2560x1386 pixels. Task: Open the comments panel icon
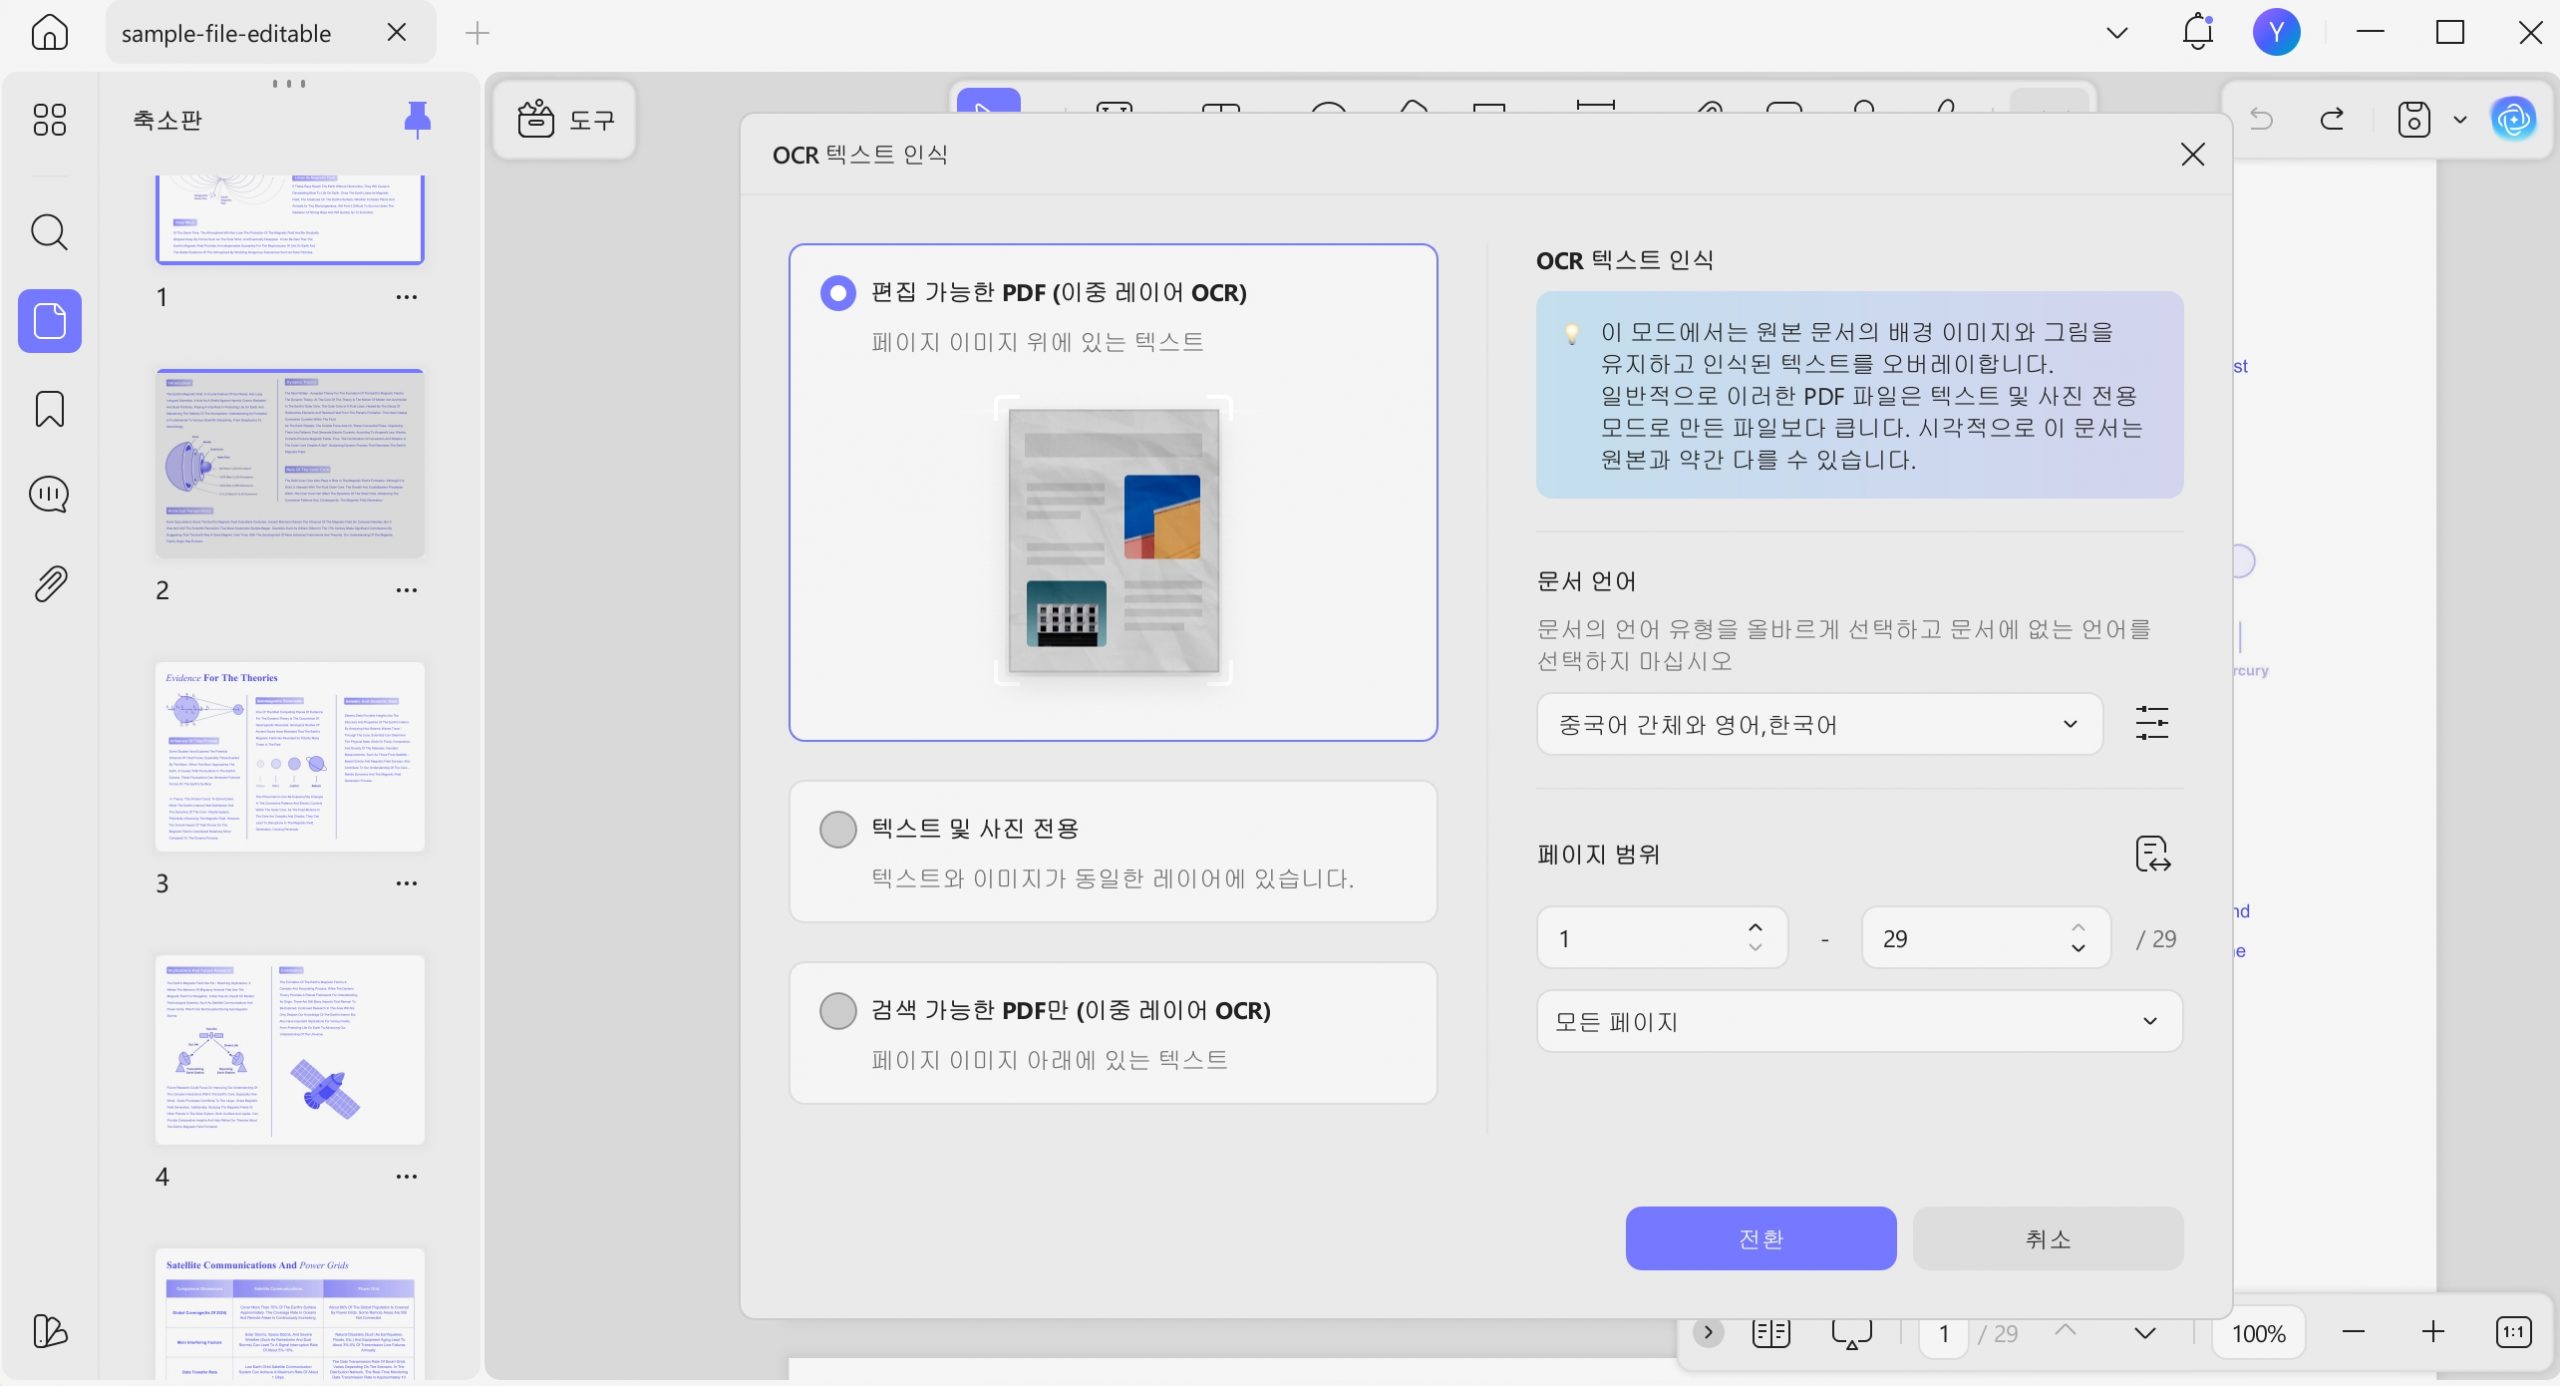pos(49,495)
